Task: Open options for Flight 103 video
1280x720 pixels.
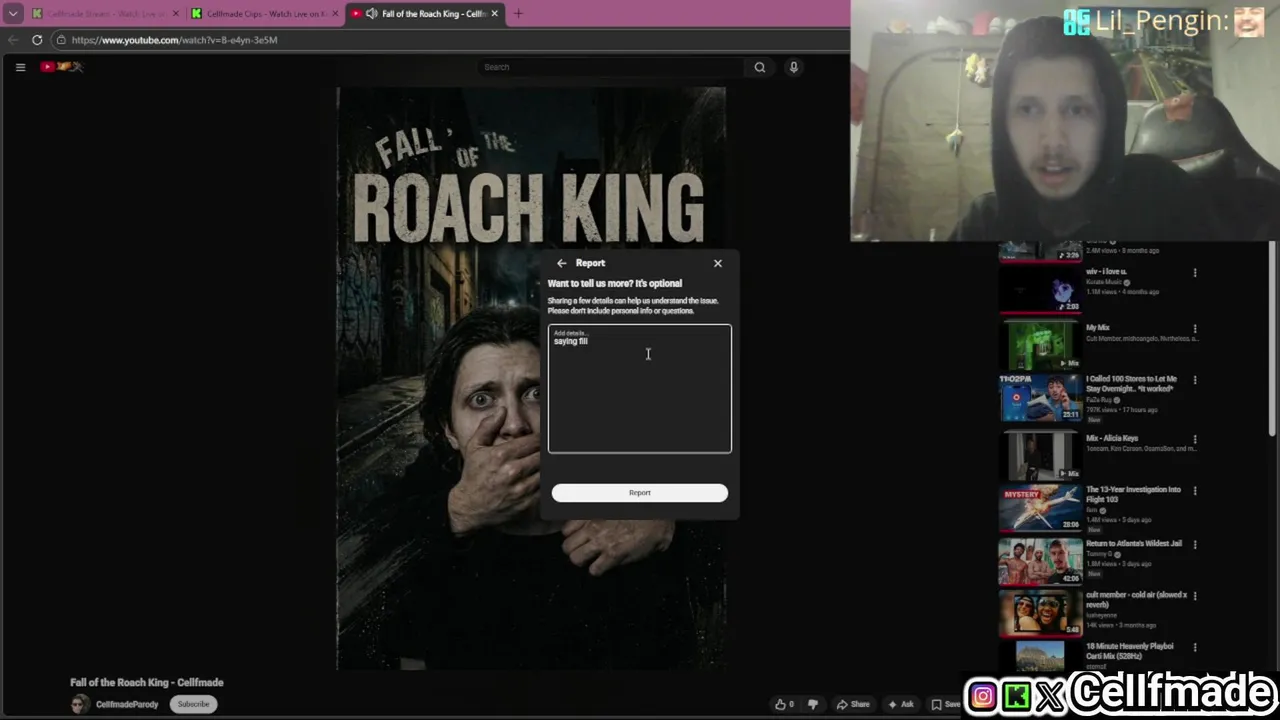Action: point(1195,491)
